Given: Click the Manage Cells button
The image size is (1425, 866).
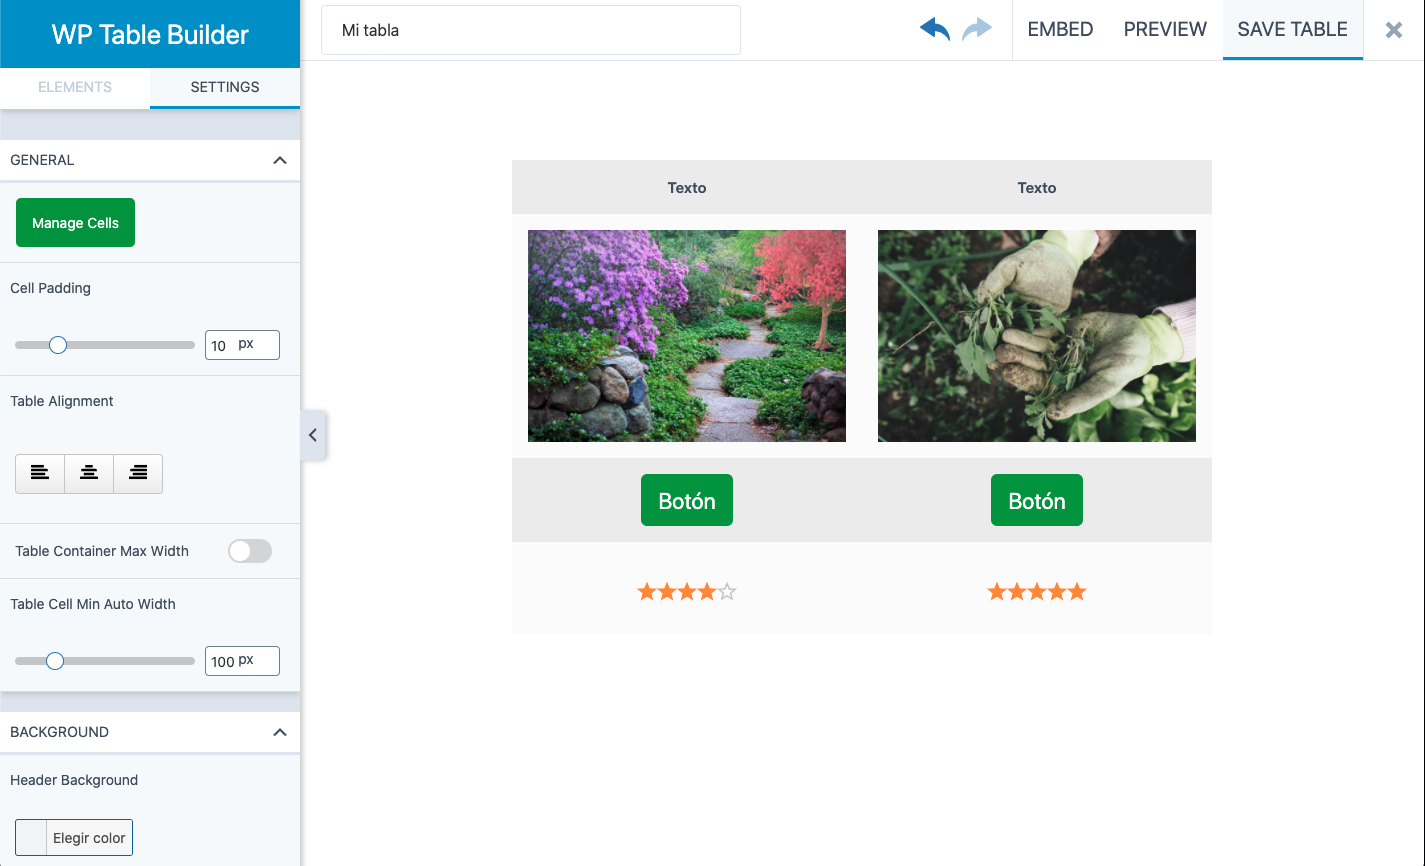Looking at the screenshot, I should pos(75,222).
